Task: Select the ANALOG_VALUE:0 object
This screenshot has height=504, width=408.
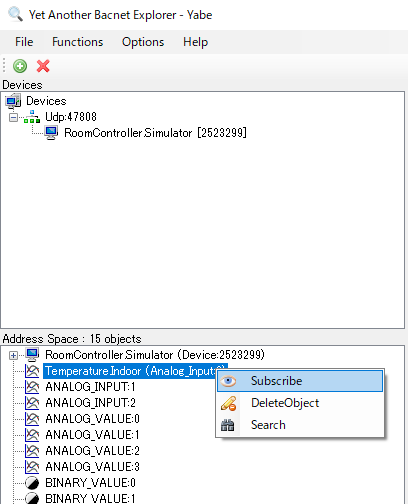Action: click(x=92, y=419)
